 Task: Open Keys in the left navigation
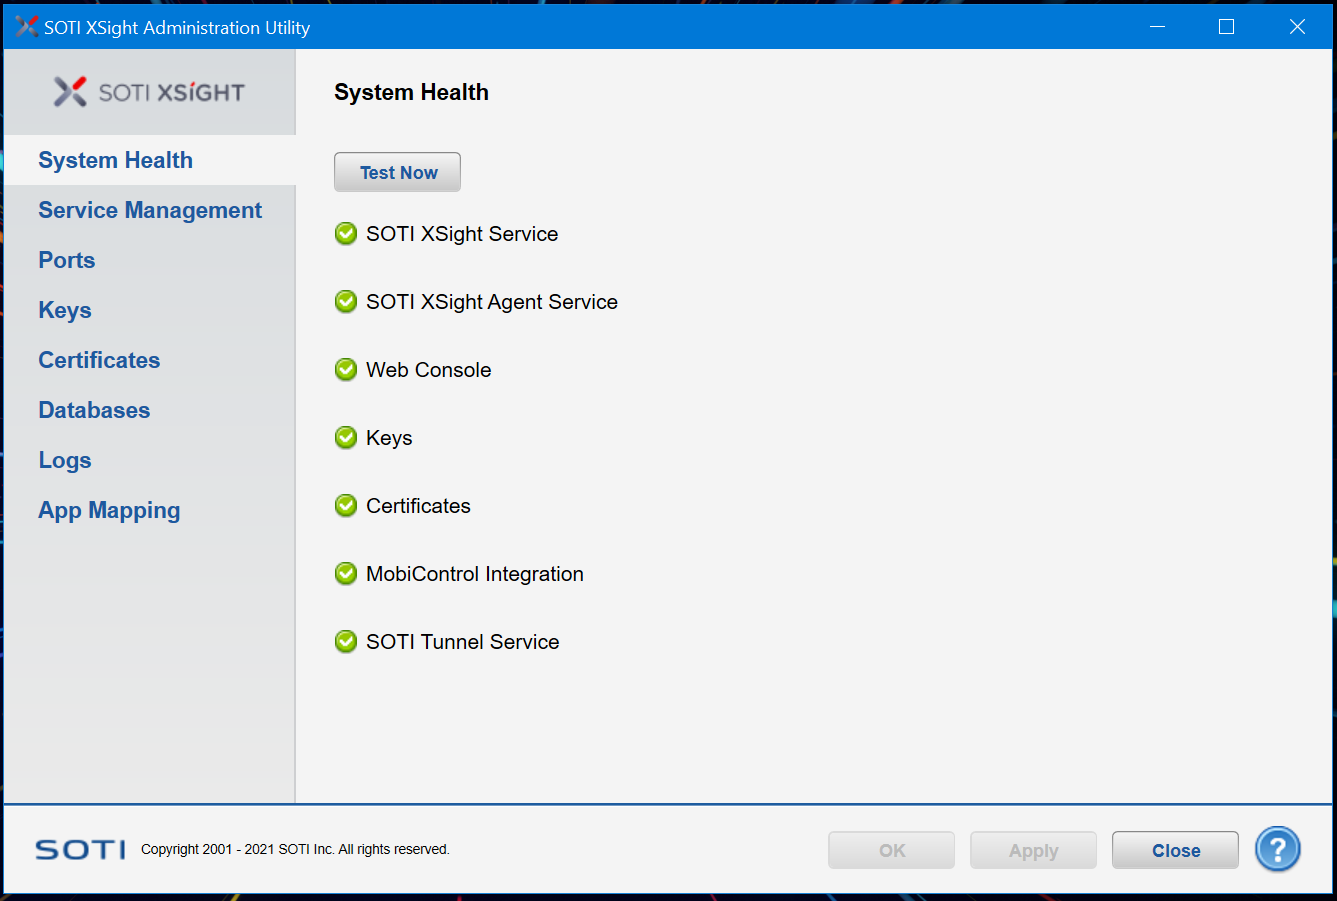tap(150, 310)
